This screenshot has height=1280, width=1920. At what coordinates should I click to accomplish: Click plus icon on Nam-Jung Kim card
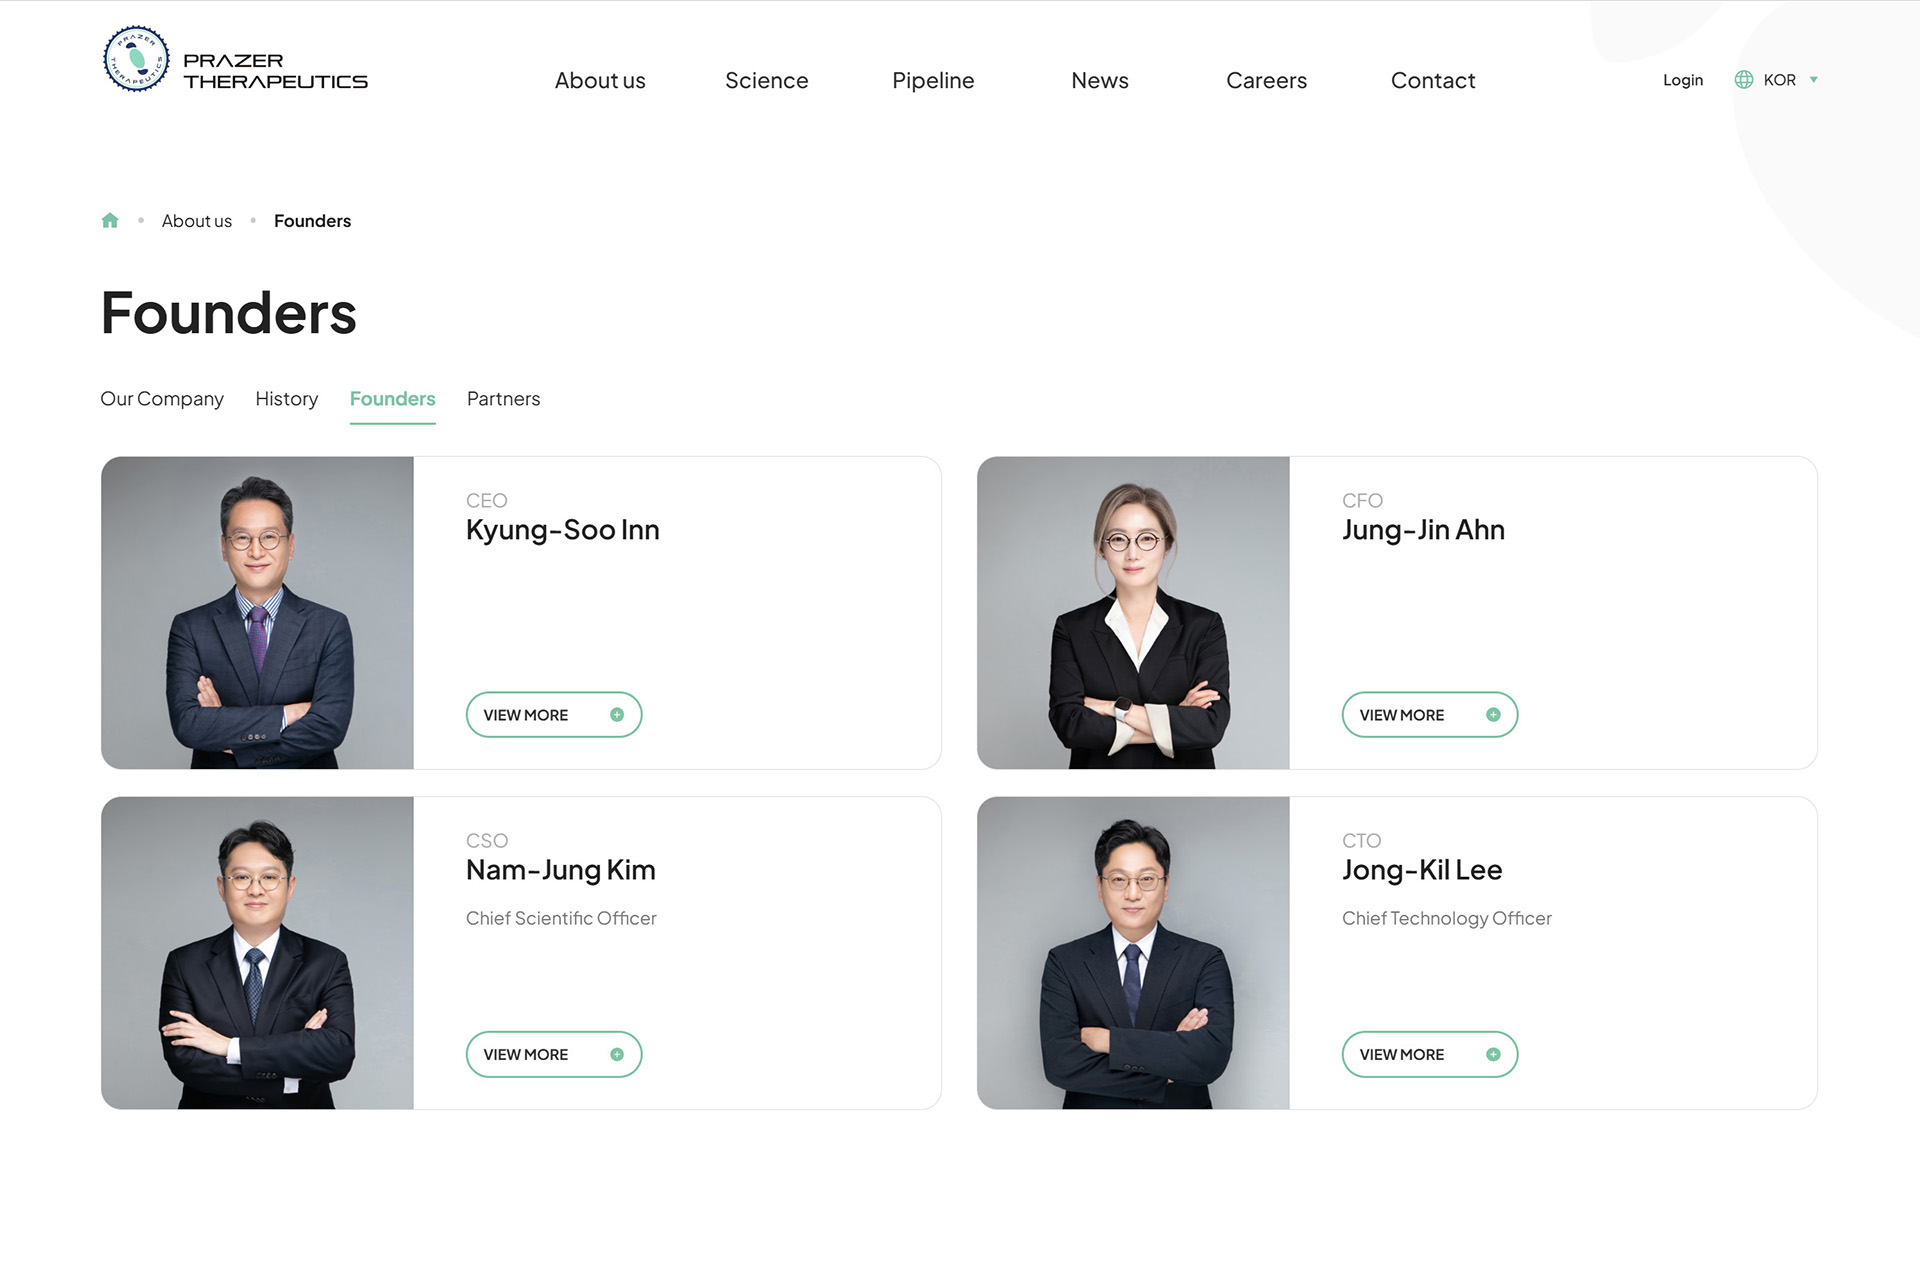point(617,1055)
